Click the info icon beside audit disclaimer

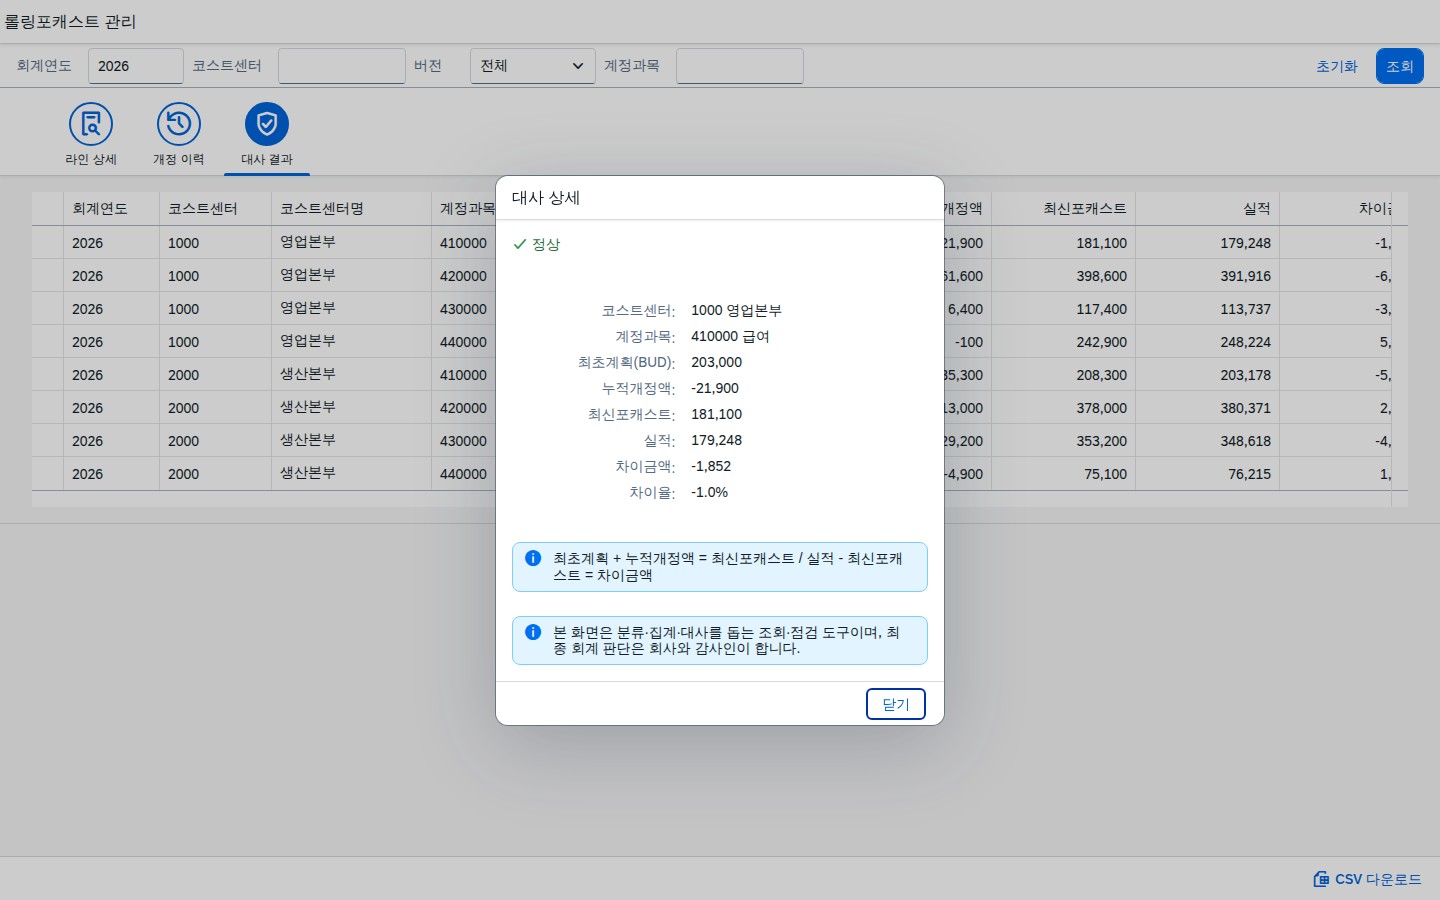pos(533,632)
